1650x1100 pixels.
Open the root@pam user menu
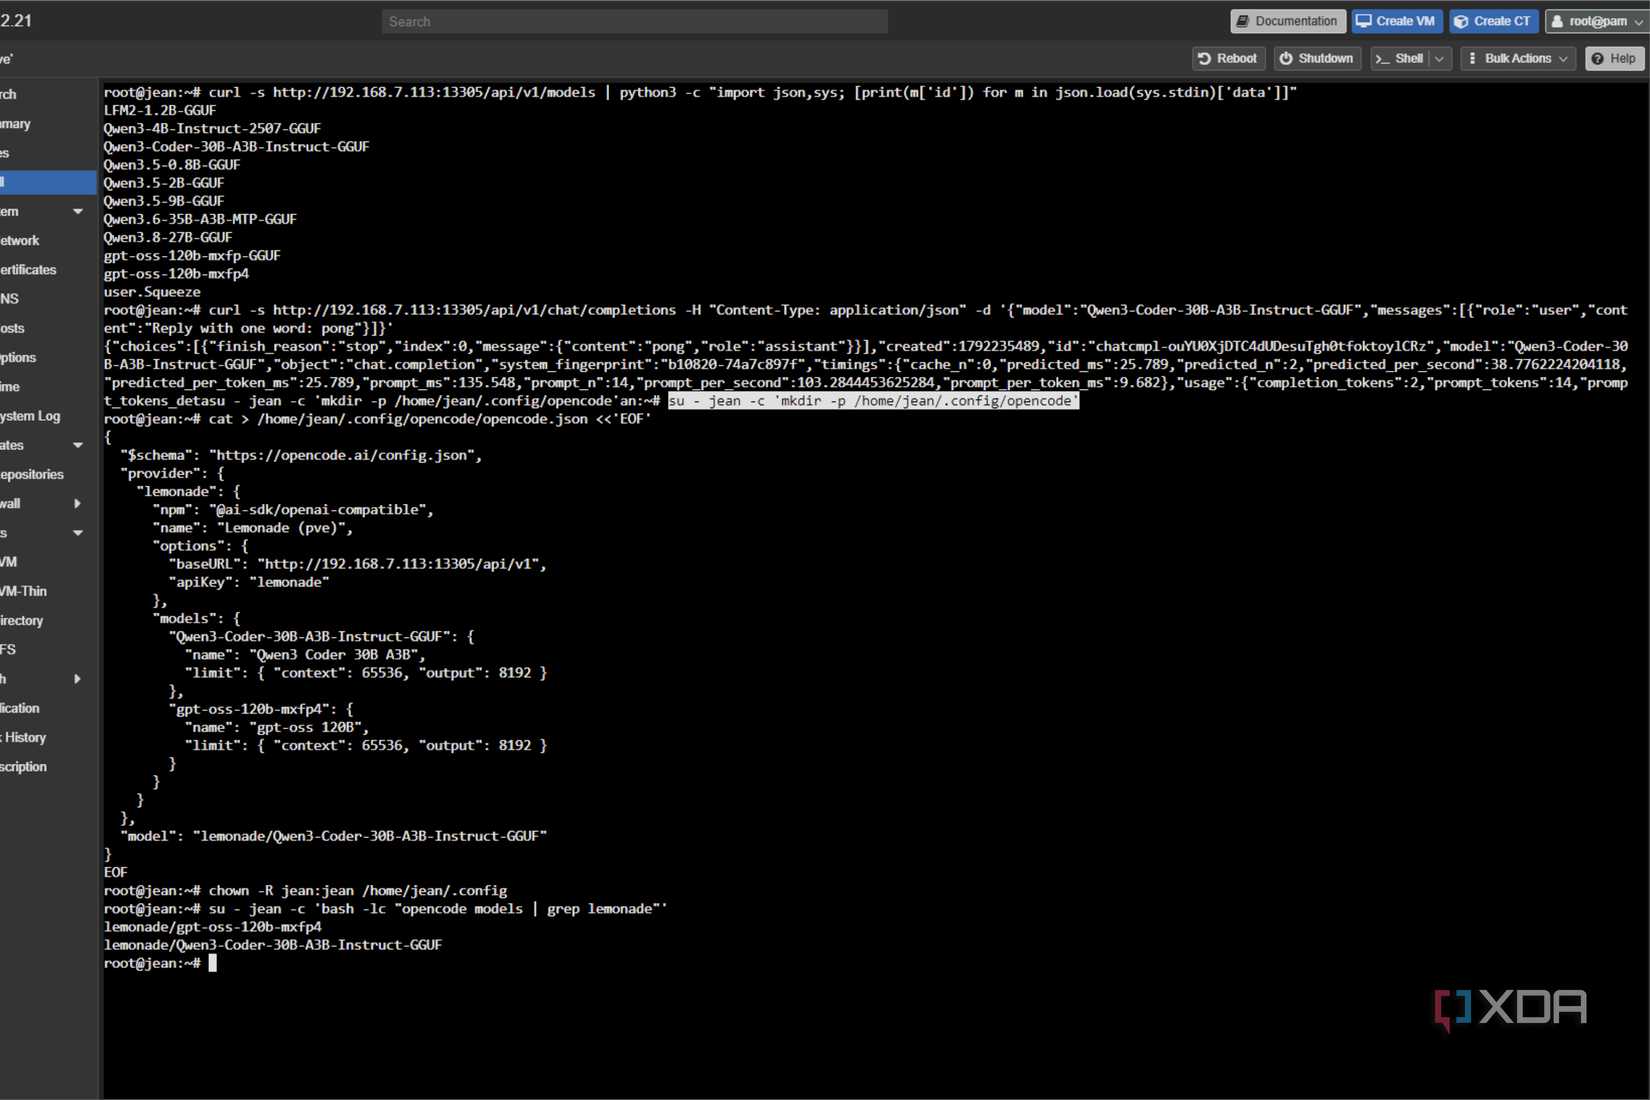[x=1597, y=21]
